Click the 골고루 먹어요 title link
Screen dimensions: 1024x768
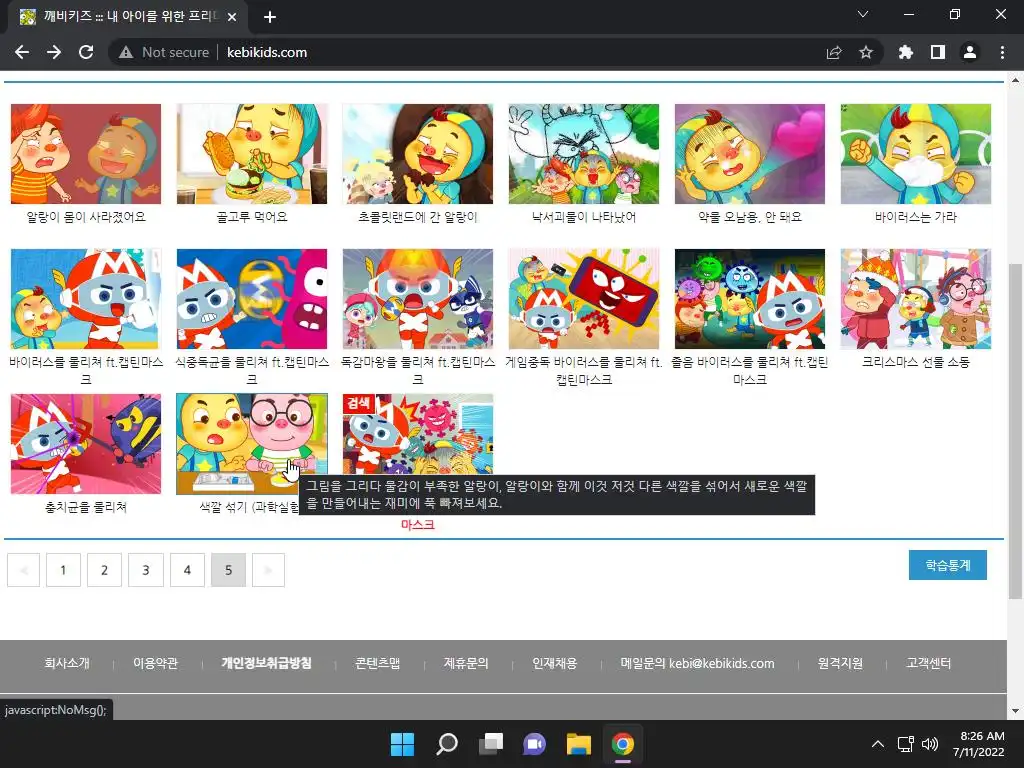(251, 217)
